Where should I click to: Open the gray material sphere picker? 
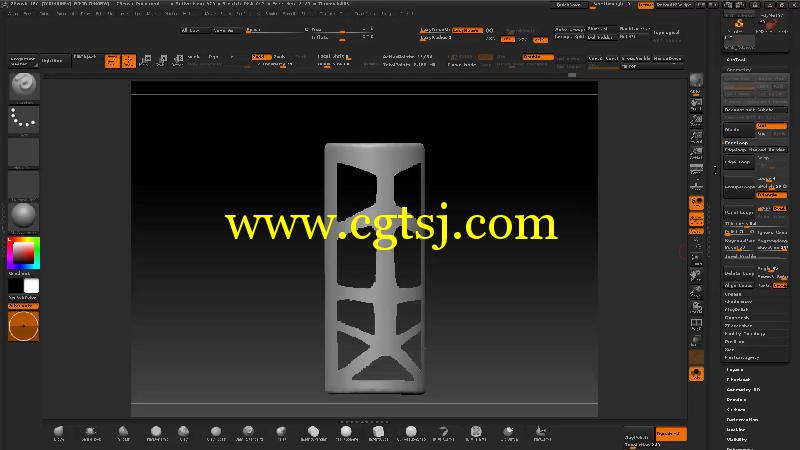23,216
